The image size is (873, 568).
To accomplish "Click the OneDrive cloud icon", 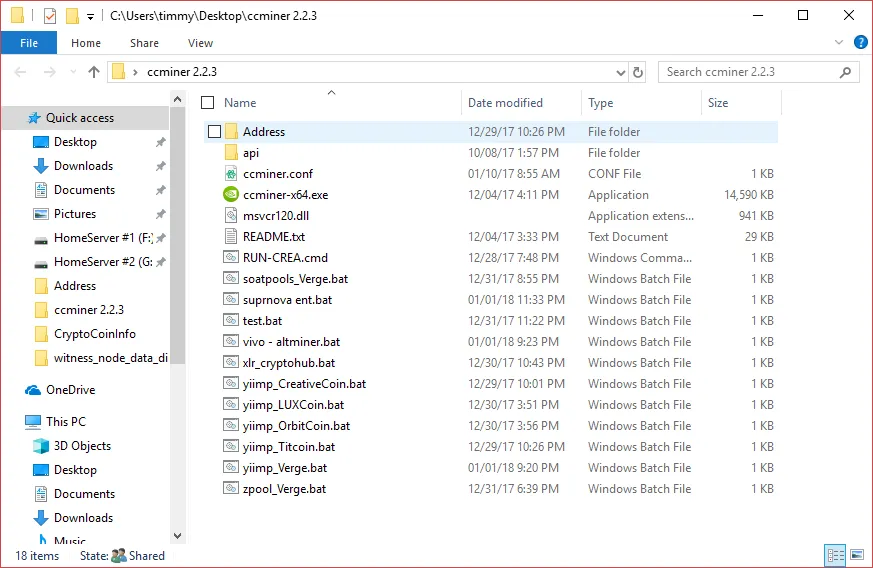I will tap(33, 390).
